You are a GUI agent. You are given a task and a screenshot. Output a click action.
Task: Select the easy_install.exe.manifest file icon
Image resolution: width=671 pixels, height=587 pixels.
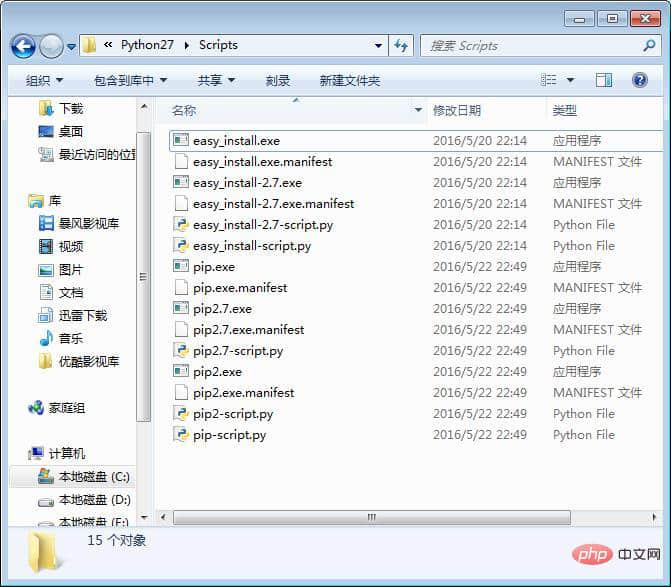[x=181, y=161]
